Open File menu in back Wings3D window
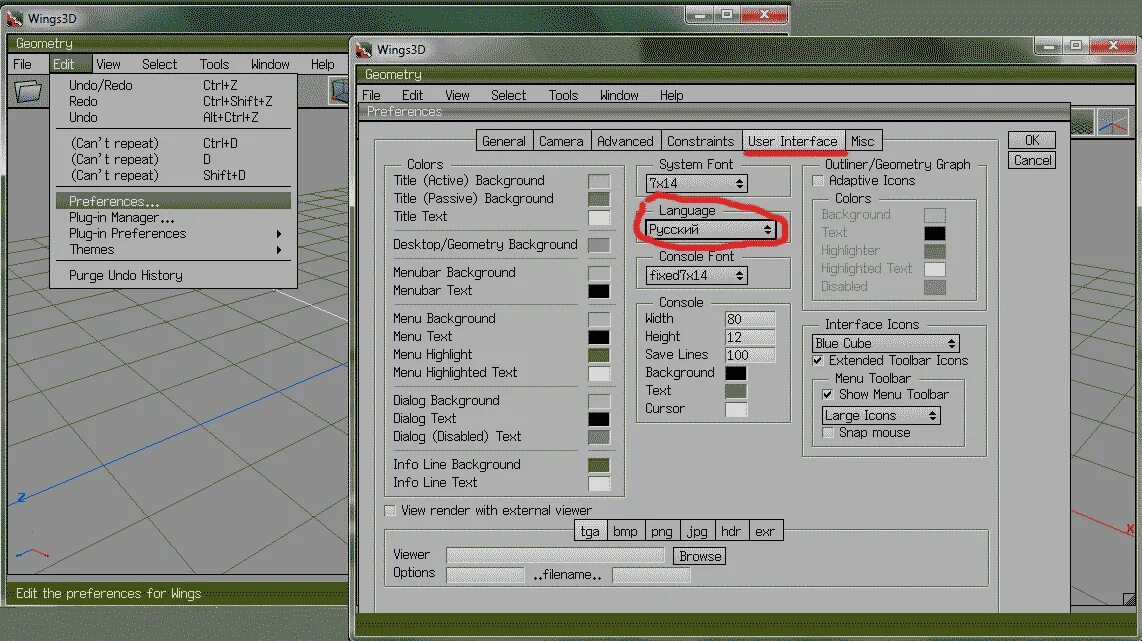Screen dimensions: 1142x641 coord(23,64)
